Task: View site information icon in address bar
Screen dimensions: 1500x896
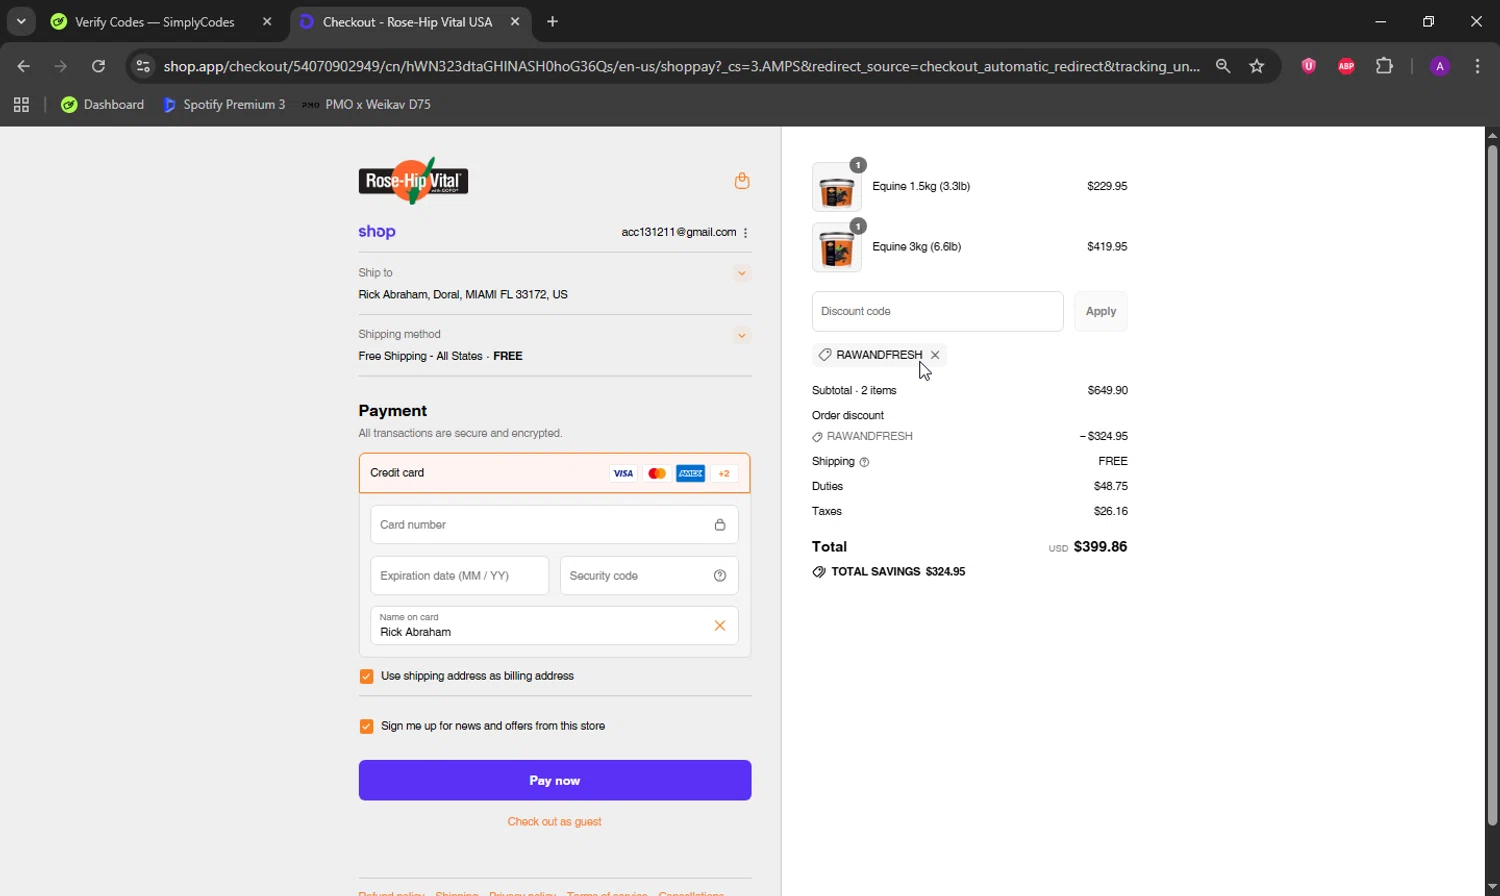Action: (143, 66)
